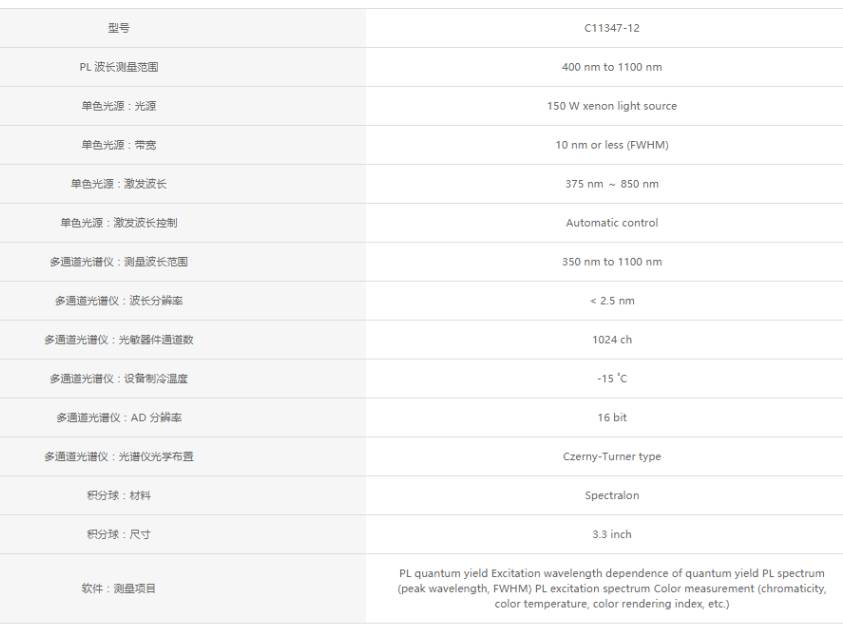
Task: Click the label 单色光源：激发波长
Action: [x=119, y=184]
